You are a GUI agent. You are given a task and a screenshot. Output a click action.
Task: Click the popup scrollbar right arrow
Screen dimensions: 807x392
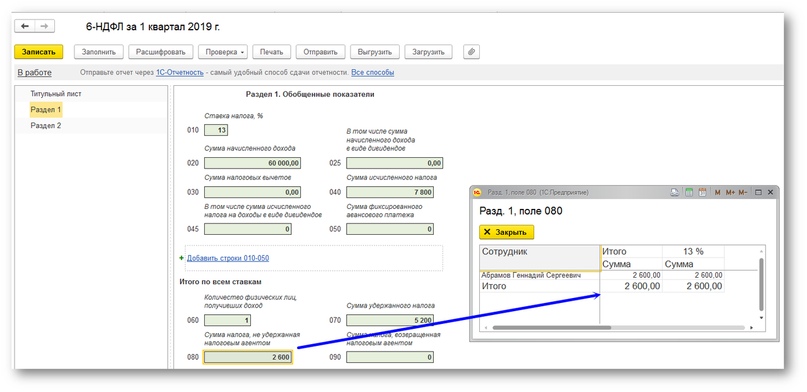click(751, 327)
